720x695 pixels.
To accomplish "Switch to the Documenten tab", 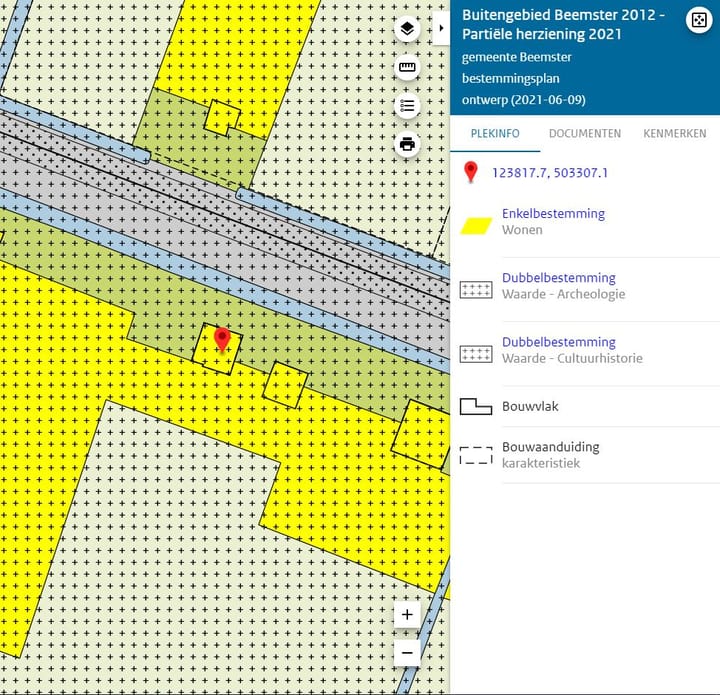I will (585, 133).
